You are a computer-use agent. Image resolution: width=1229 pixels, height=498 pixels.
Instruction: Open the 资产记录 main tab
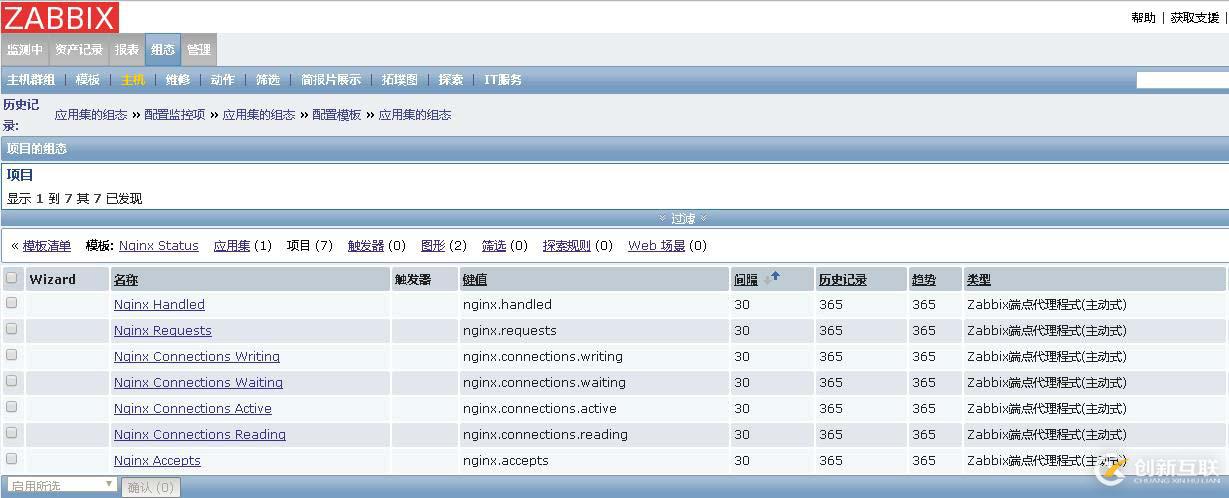[79, 50]
